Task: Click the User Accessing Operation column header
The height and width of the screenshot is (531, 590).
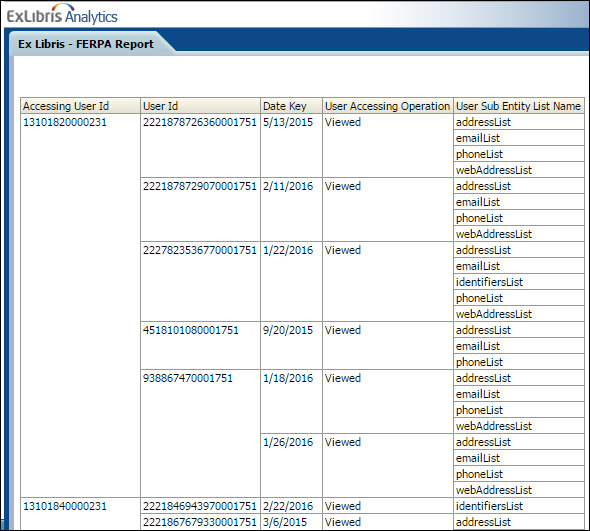Action: coord(388,106)
